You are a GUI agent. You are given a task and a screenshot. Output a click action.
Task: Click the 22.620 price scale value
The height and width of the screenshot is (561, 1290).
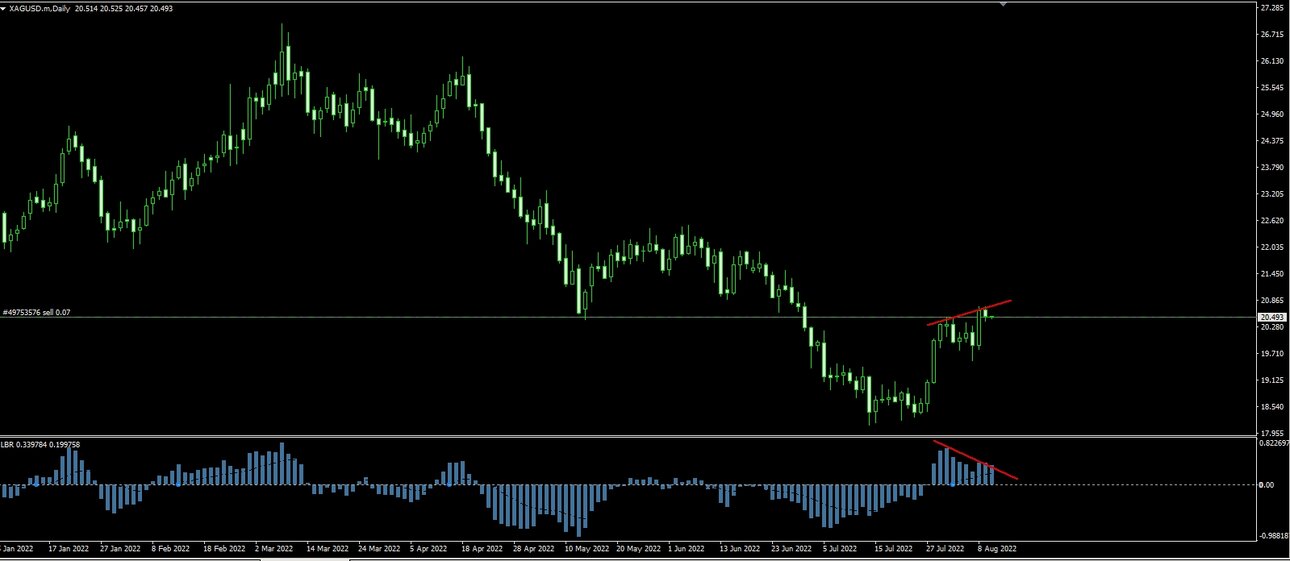coord(1272,221)
